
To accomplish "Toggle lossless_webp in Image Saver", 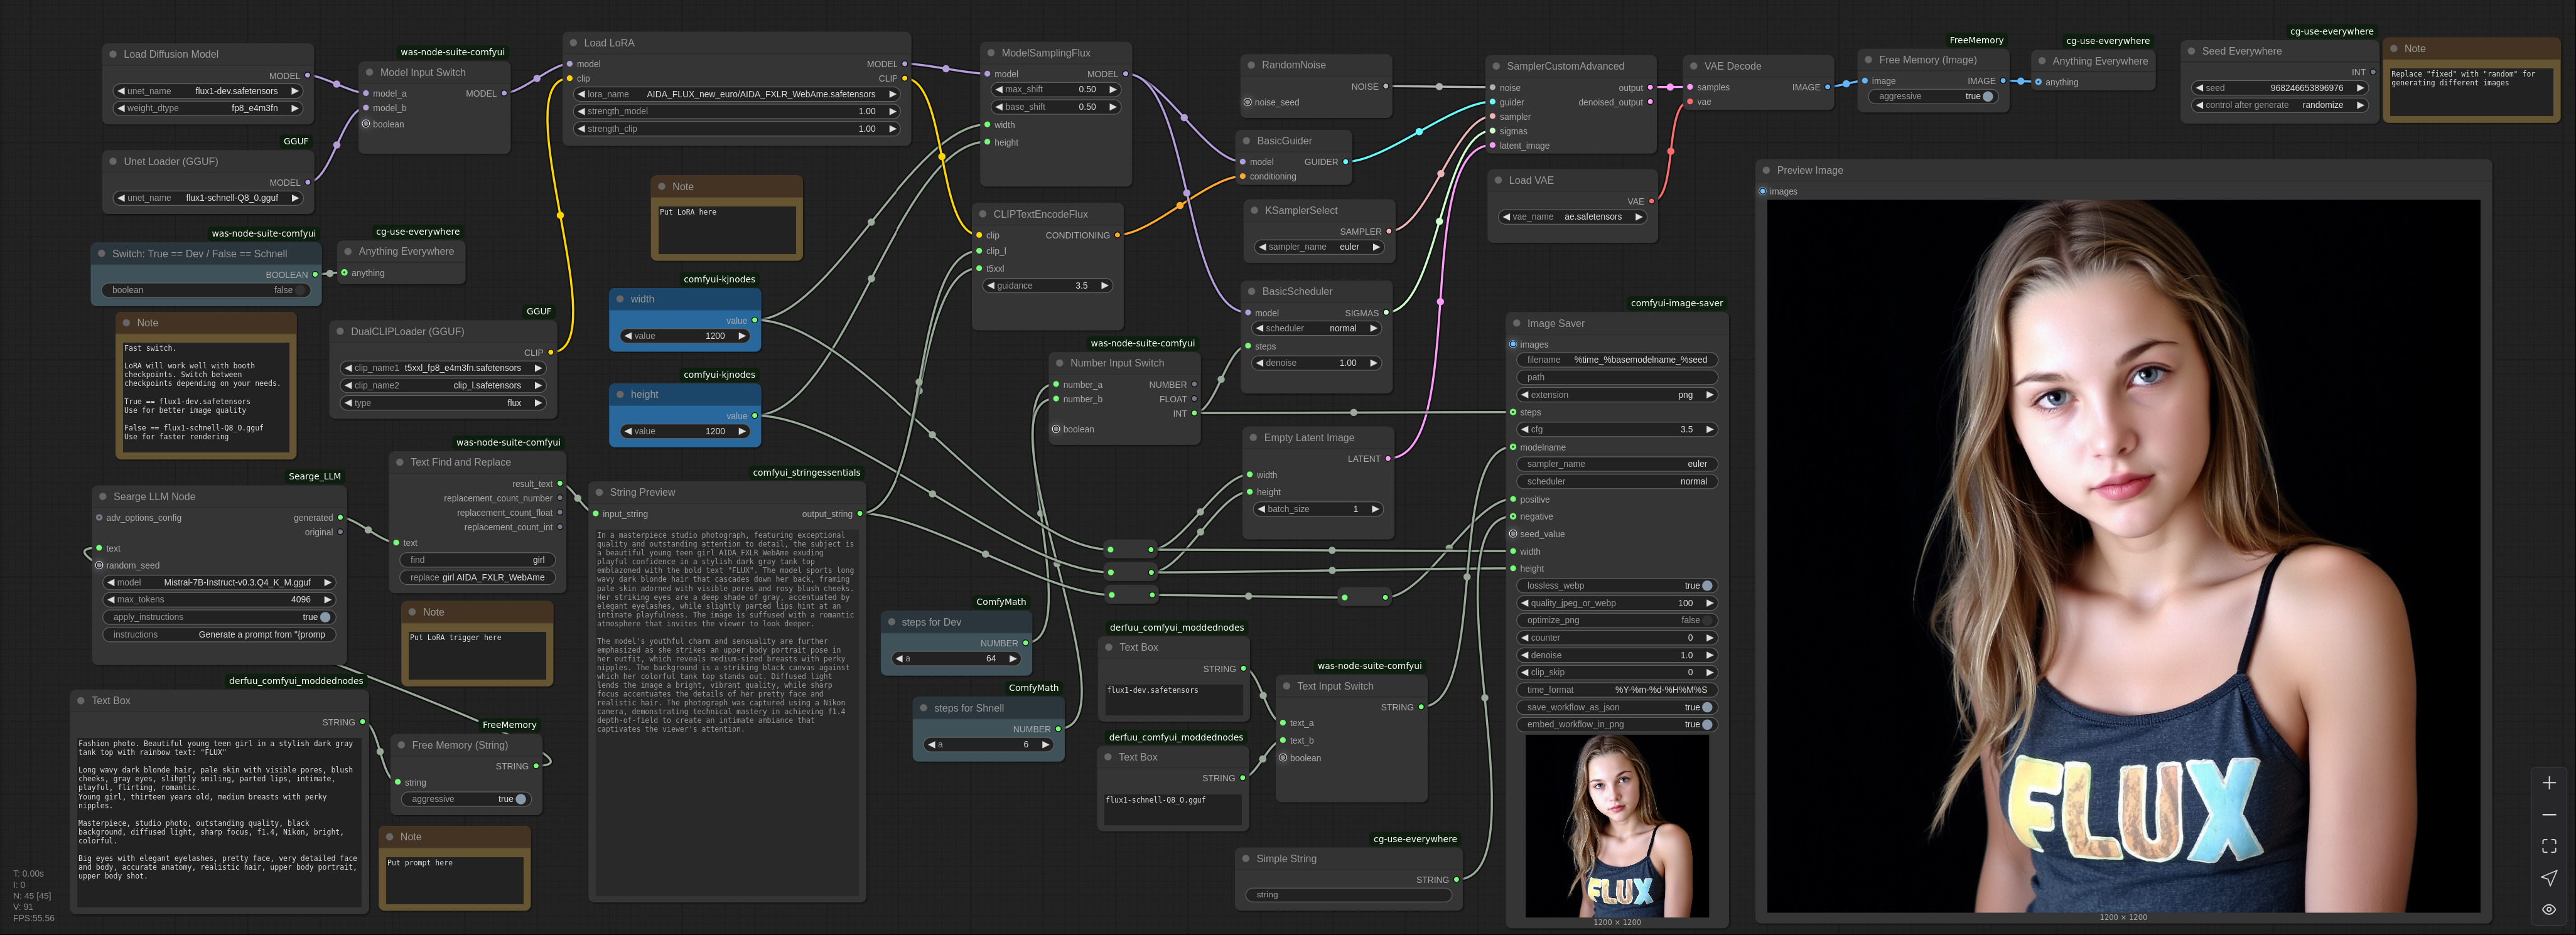I will pyautogui.click(x=1617, y=586).
